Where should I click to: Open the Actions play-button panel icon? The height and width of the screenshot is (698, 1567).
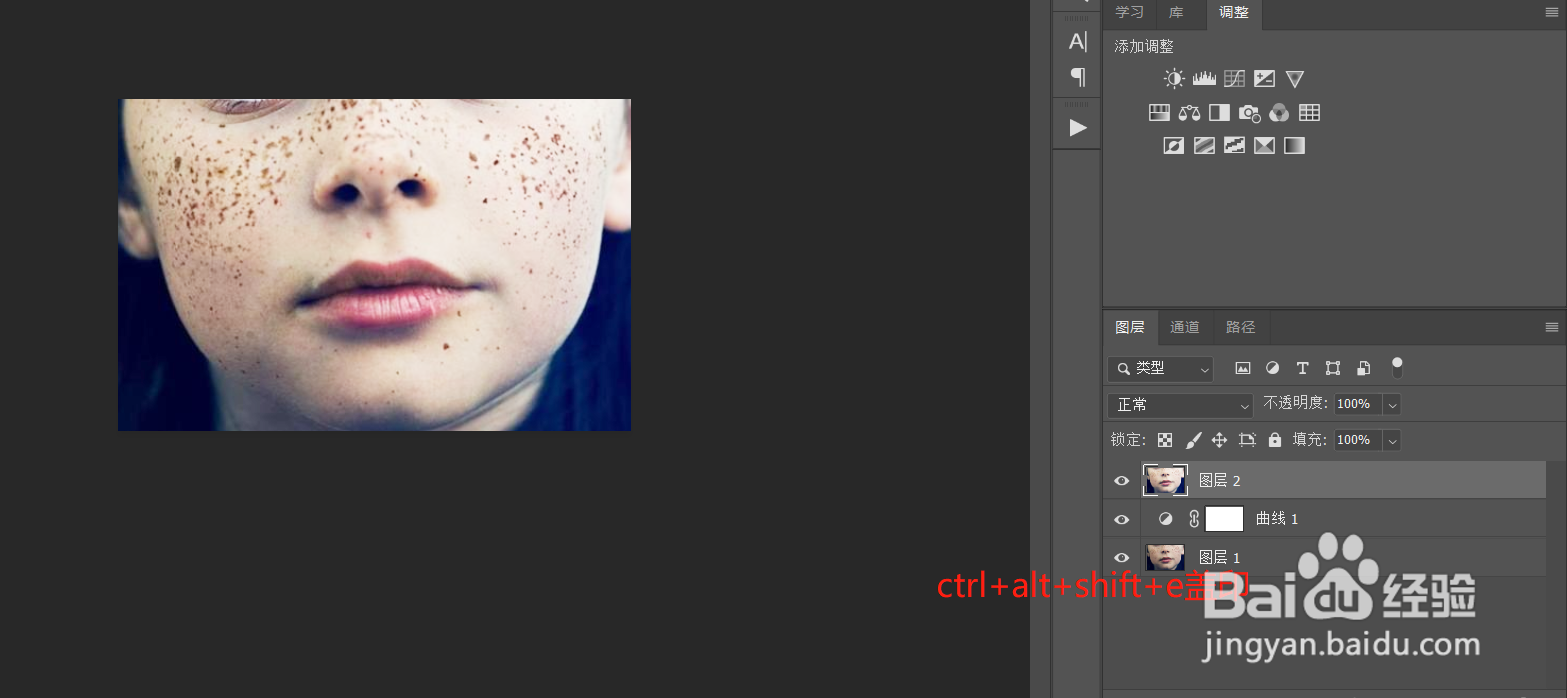click(1077, 127)
